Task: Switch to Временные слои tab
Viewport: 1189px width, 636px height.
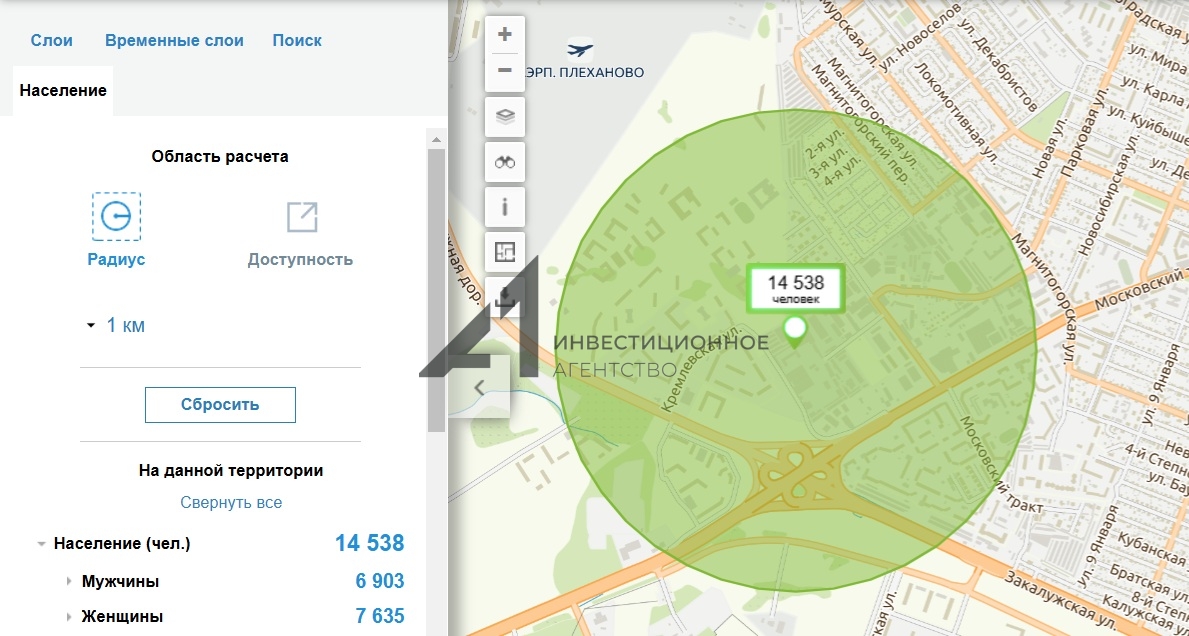Action: [174, 41]
